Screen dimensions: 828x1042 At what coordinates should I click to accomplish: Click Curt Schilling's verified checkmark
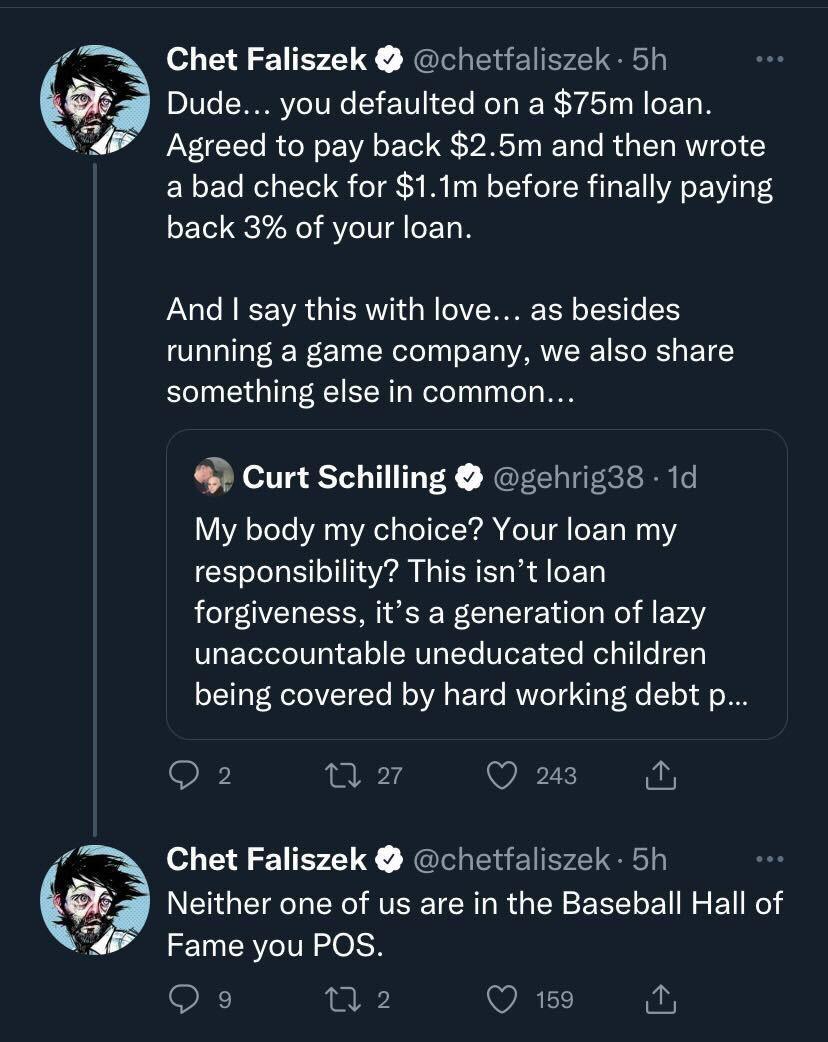[466, 477]
